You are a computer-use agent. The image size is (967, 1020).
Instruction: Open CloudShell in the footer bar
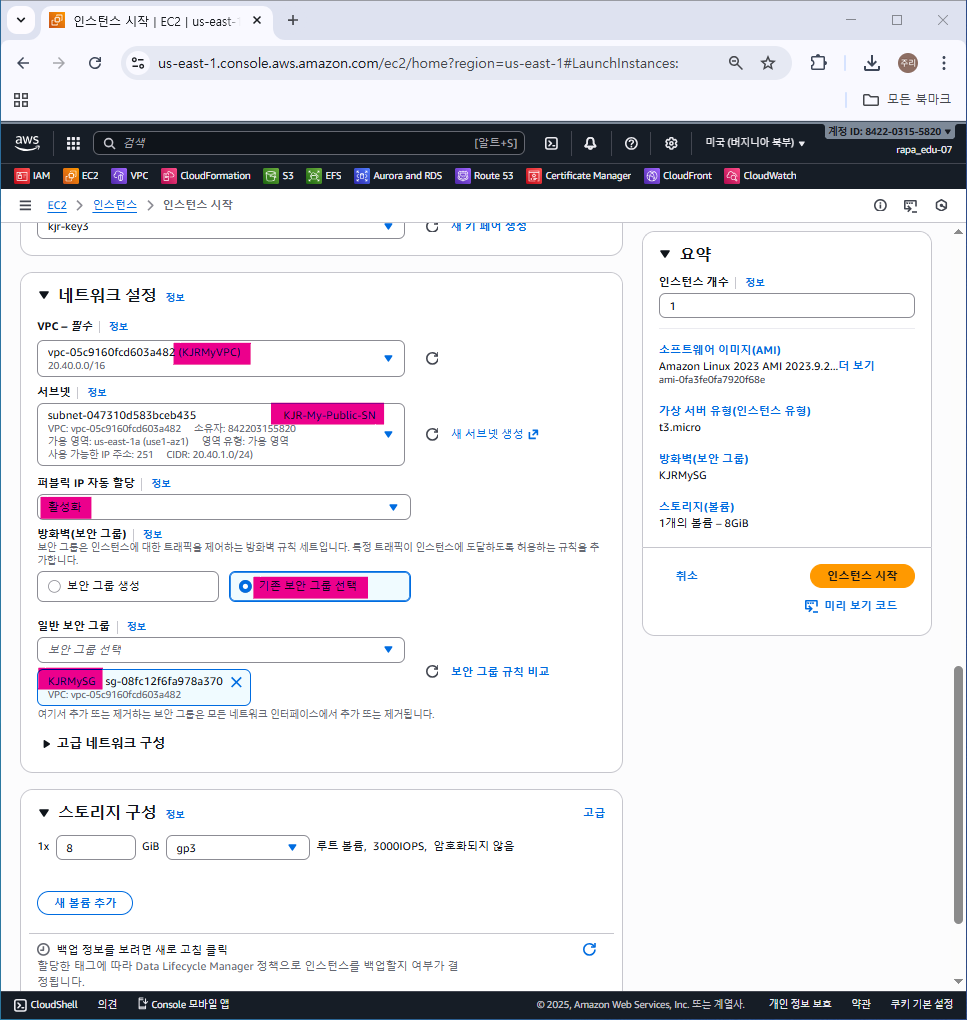pos(46,1004)
